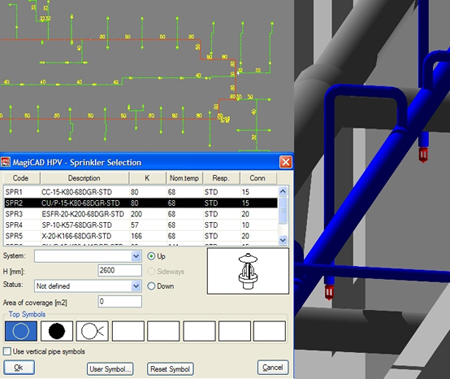The width and height of the screenshot is (450, 379).
Task: Pick the last empty top symbol slot
Action: point(269,331)
